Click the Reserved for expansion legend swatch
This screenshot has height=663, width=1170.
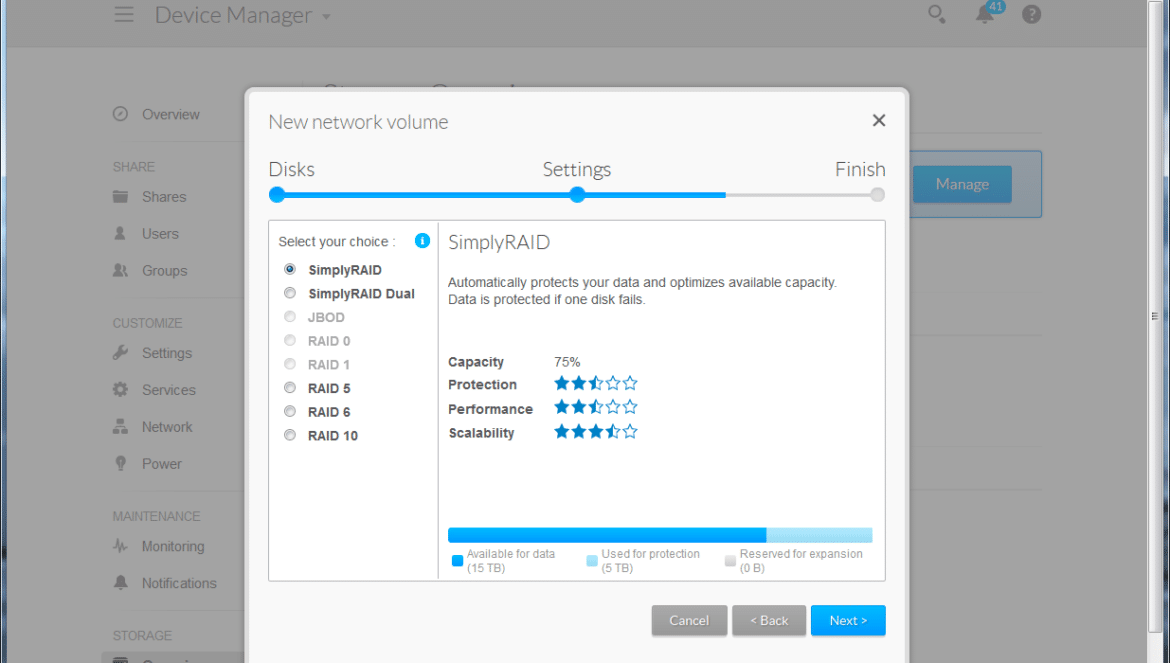click(x=730, y=561)
